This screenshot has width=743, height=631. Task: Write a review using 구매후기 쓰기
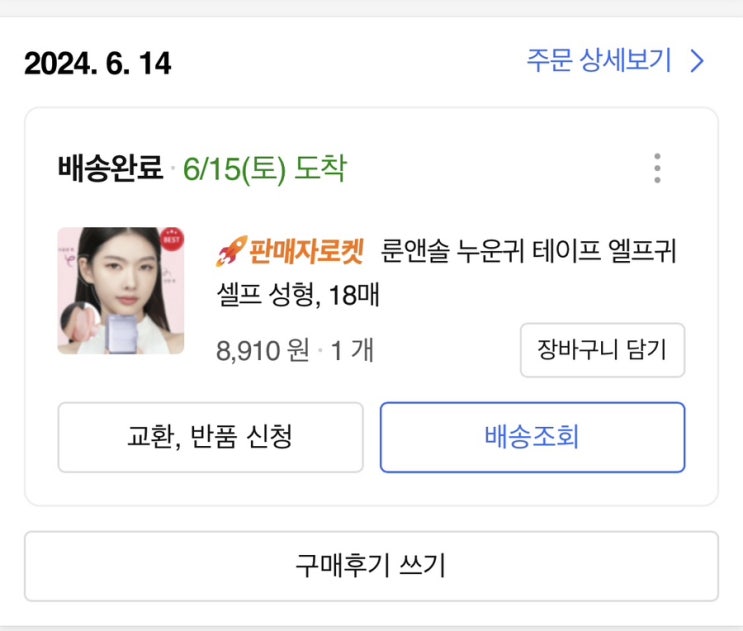371,566
